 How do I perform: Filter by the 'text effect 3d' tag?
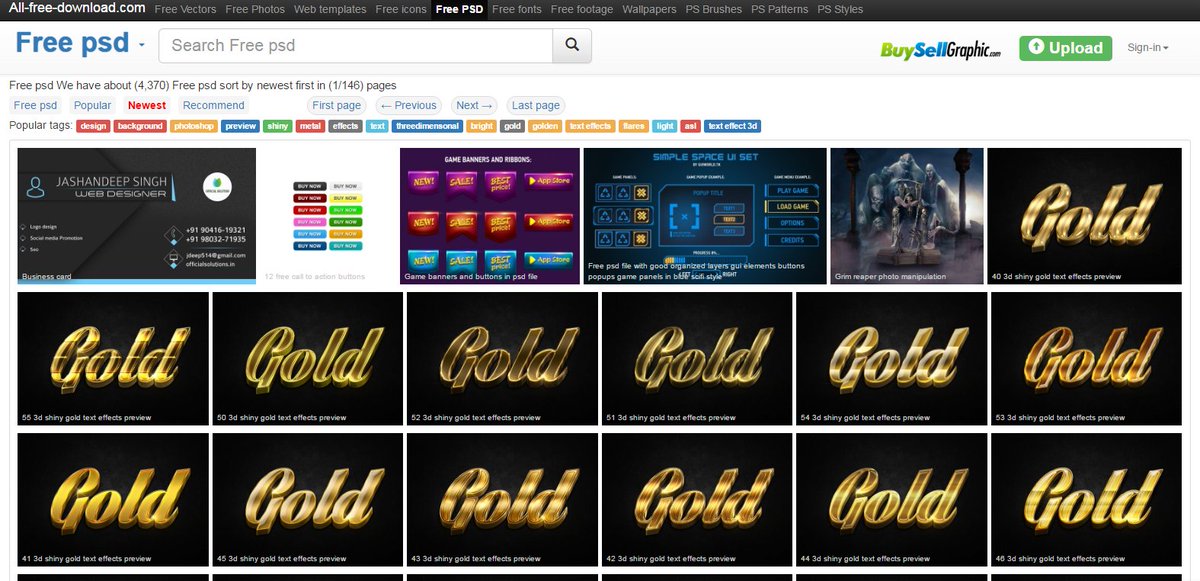(733, 126)
